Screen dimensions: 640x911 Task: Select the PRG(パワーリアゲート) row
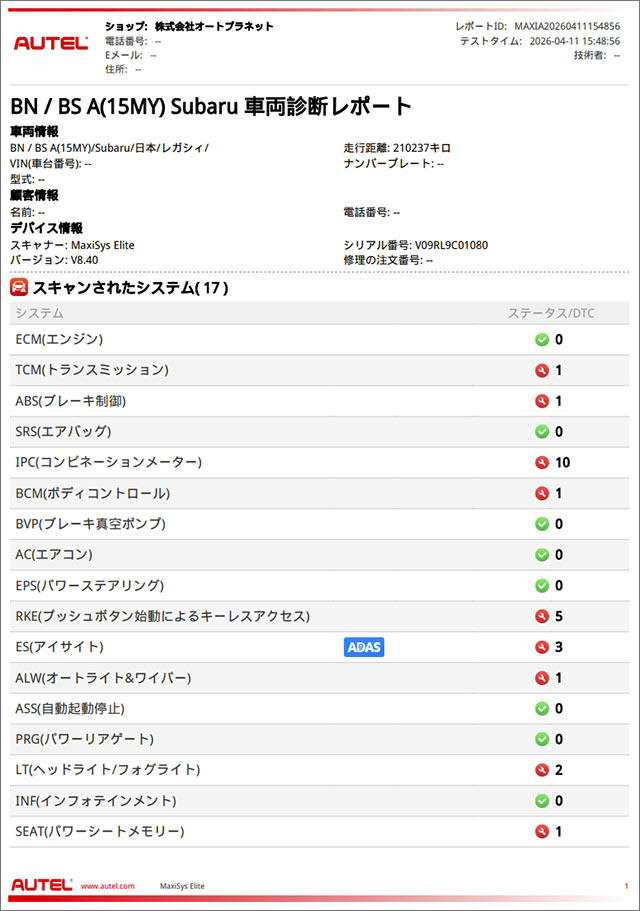coord(319,739)
